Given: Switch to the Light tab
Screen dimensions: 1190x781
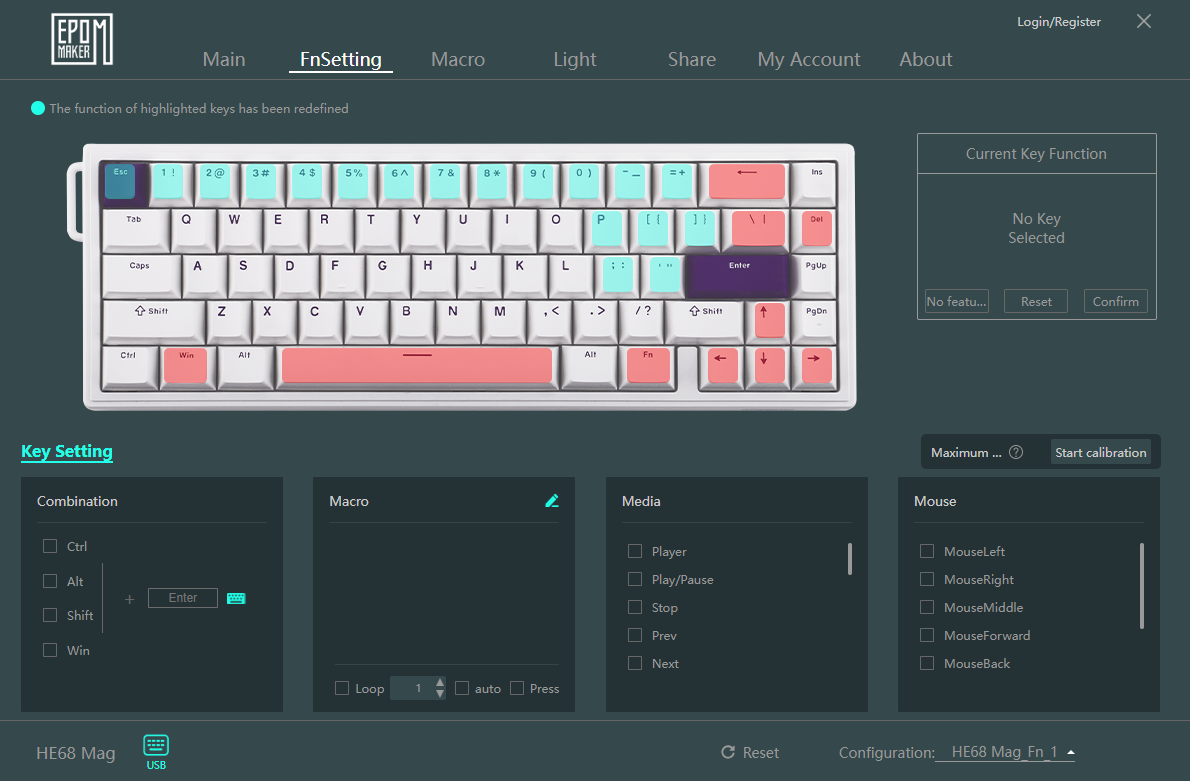Looking at the screenshot, I should click(x=575, y=59).
